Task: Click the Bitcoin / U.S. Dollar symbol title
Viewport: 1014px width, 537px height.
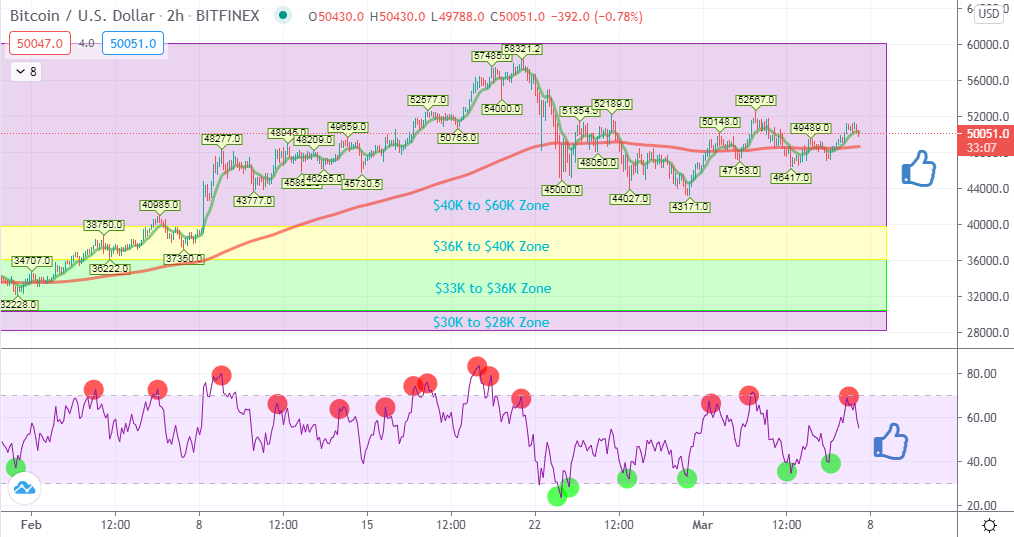Action: pos(82,16)
